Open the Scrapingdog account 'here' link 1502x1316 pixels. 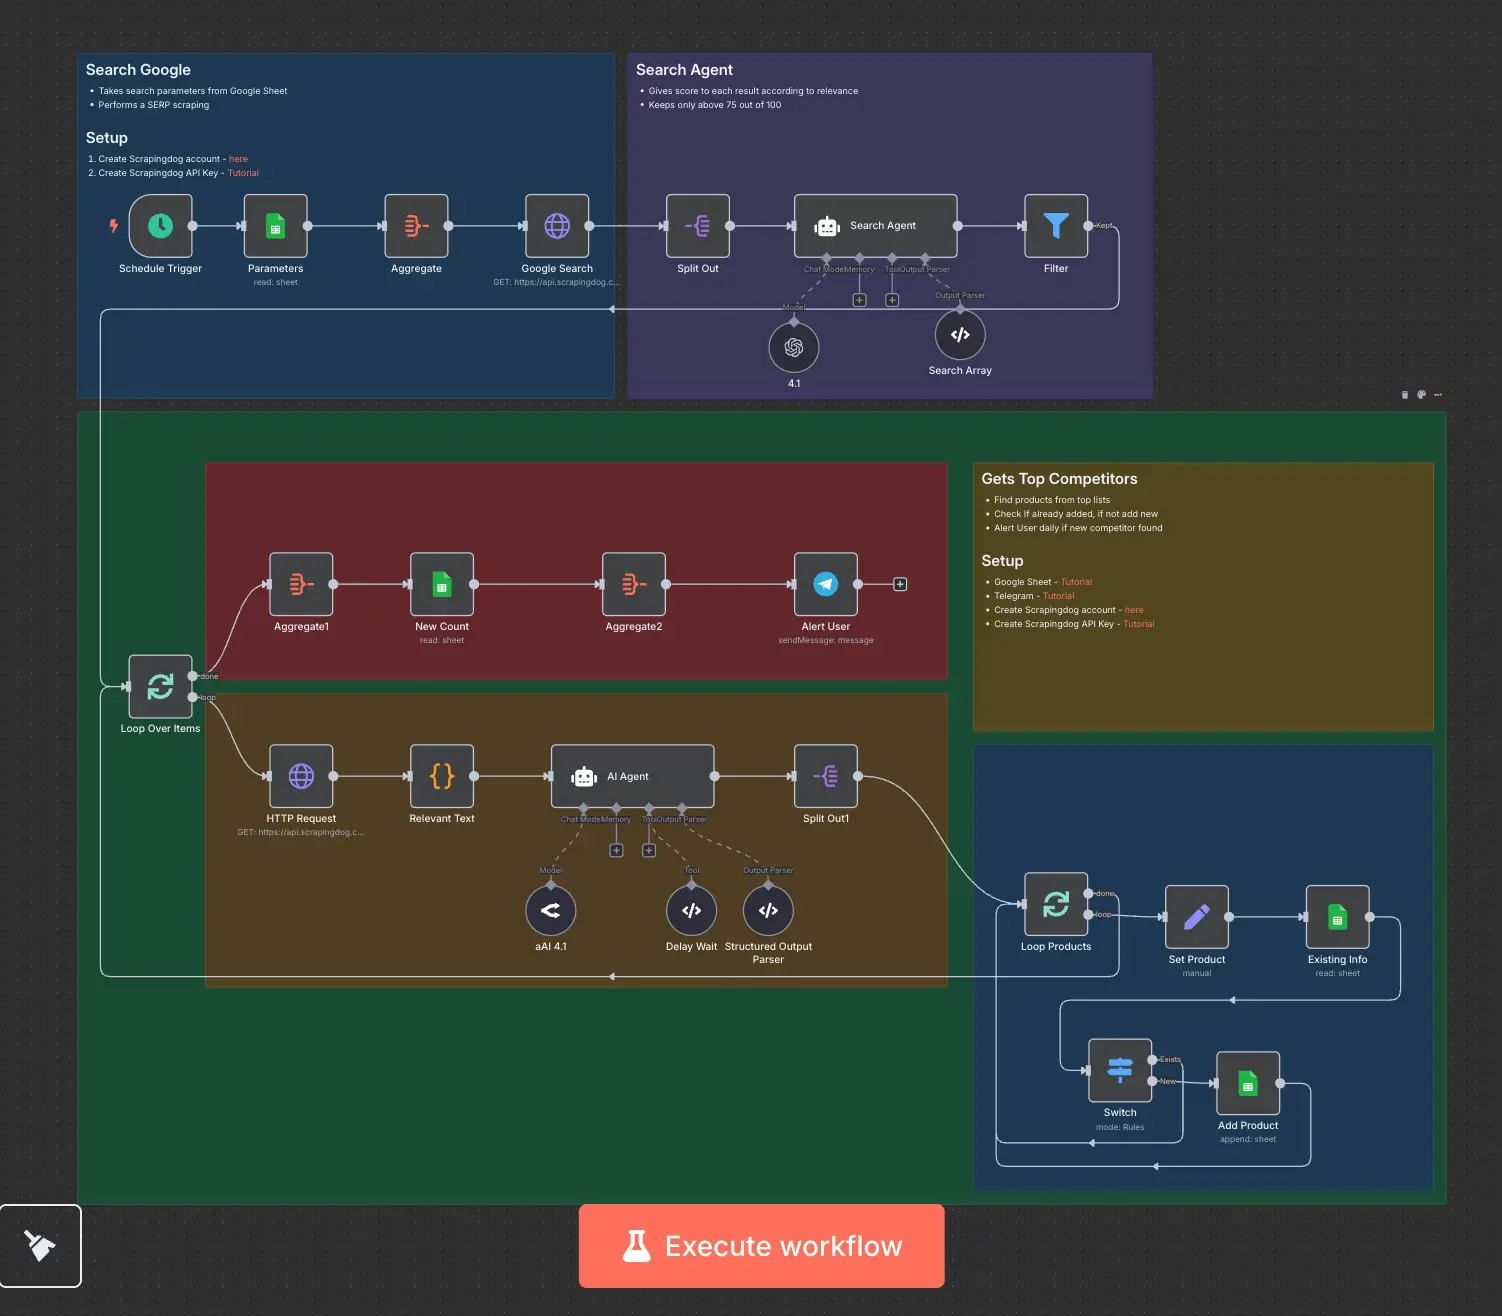click(238, 158)
